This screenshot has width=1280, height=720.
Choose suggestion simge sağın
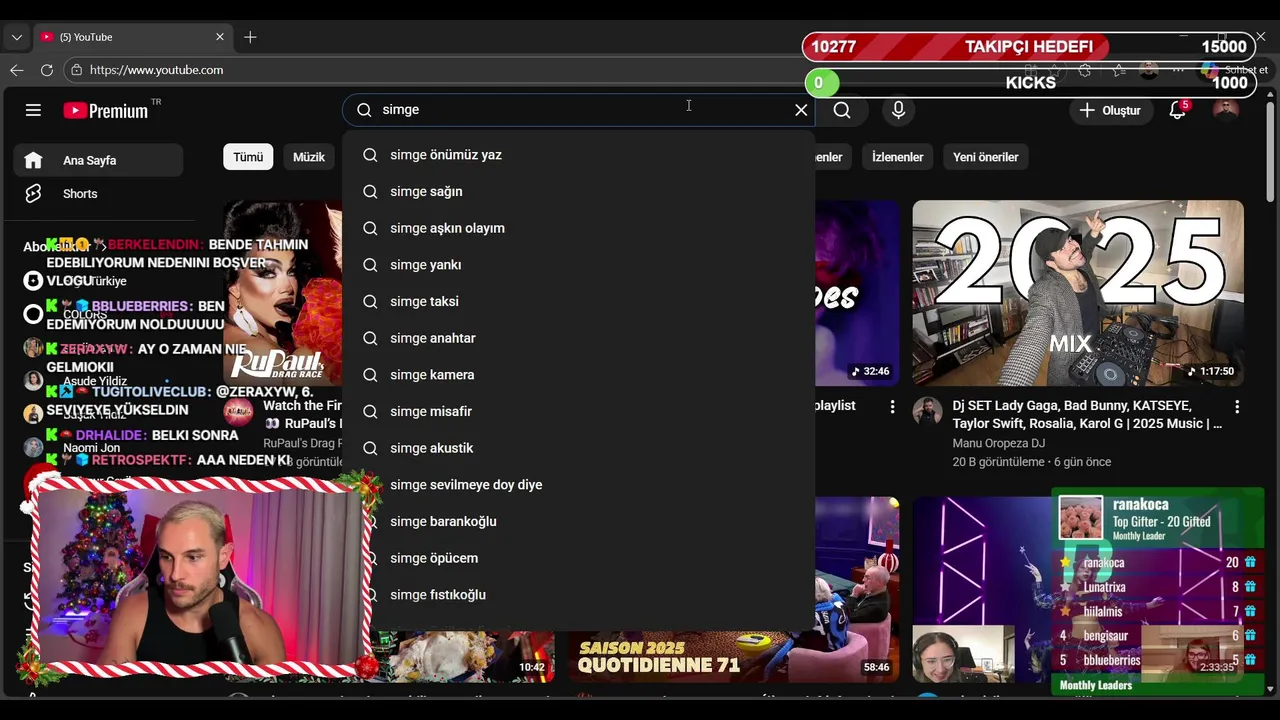pyautogui.click(x=578, y=192)
